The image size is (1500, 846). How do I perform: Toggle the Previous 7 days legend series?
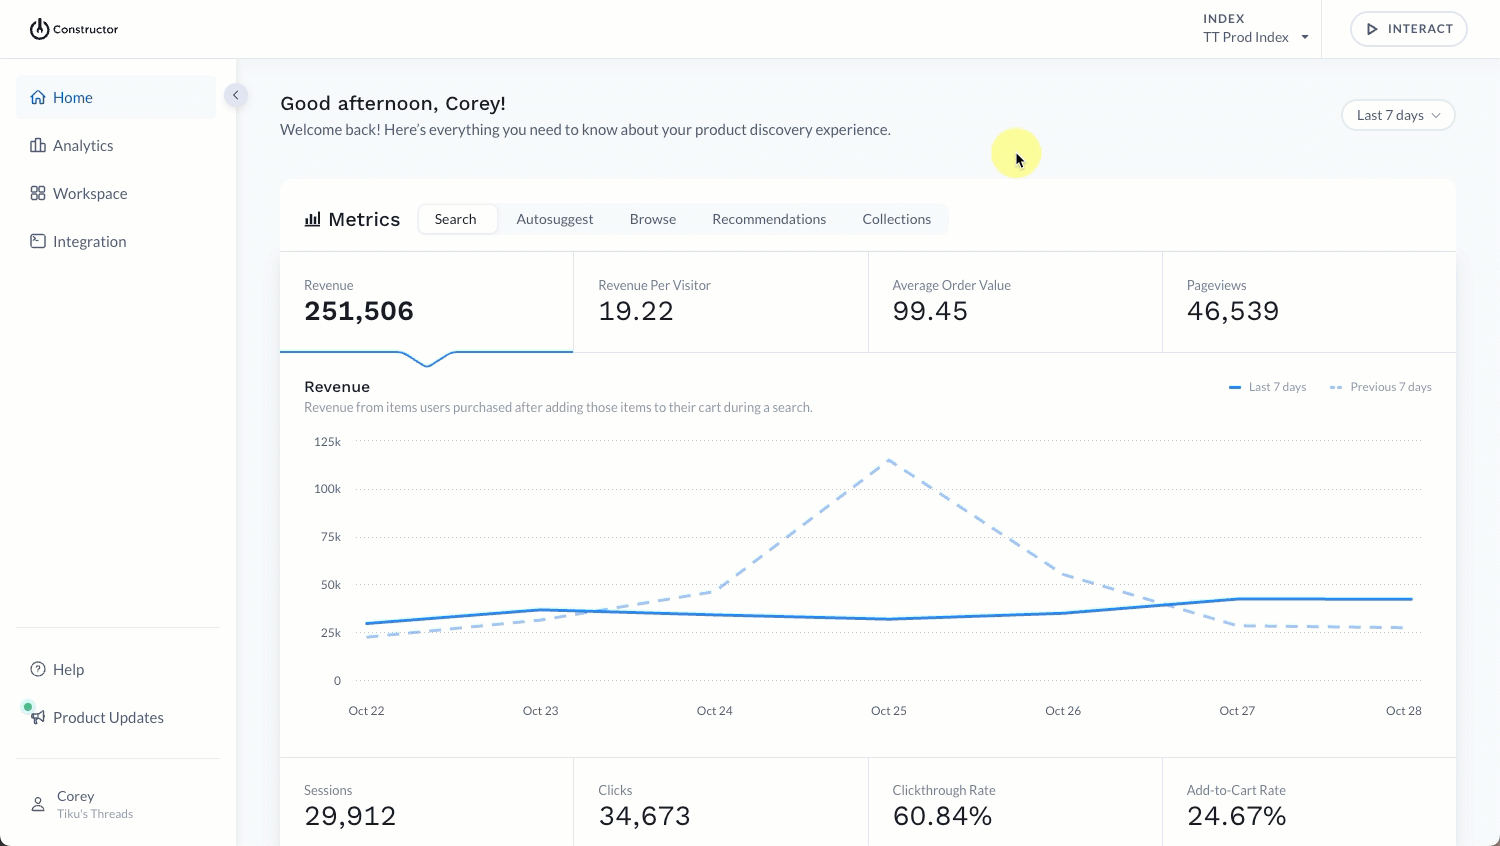[1381, 387]
